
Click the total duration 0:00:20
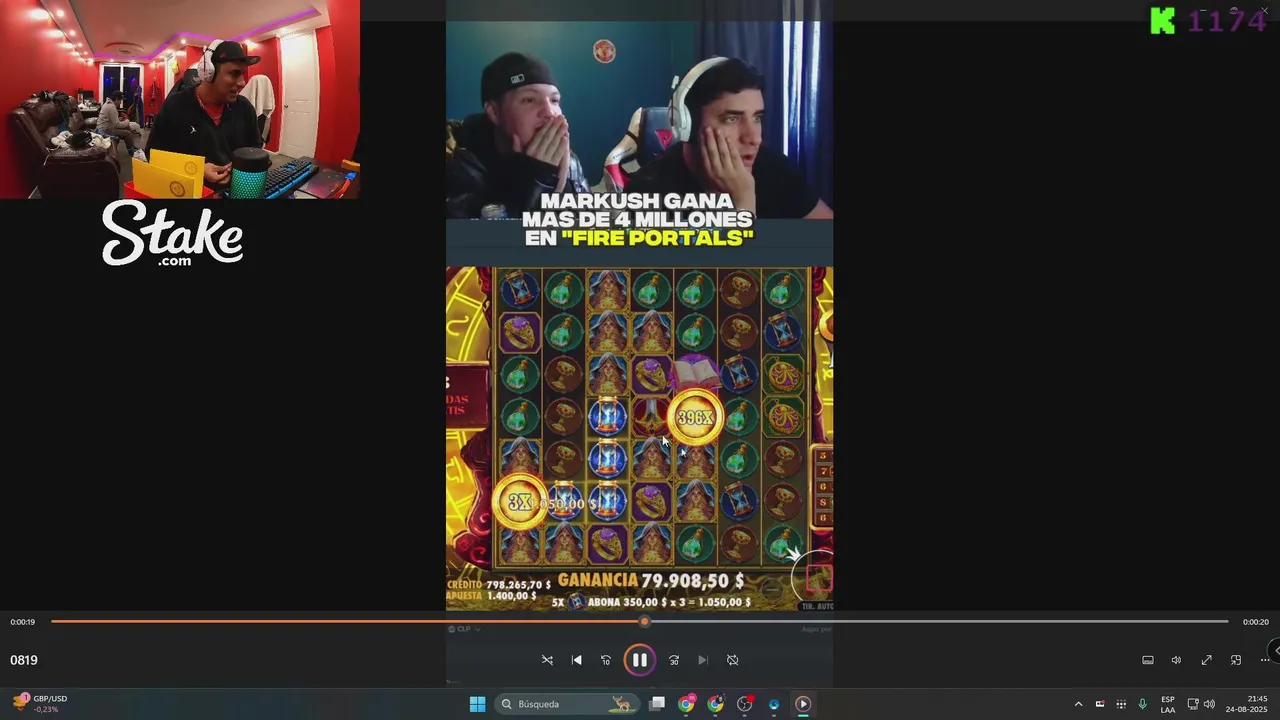(1256, 622)
